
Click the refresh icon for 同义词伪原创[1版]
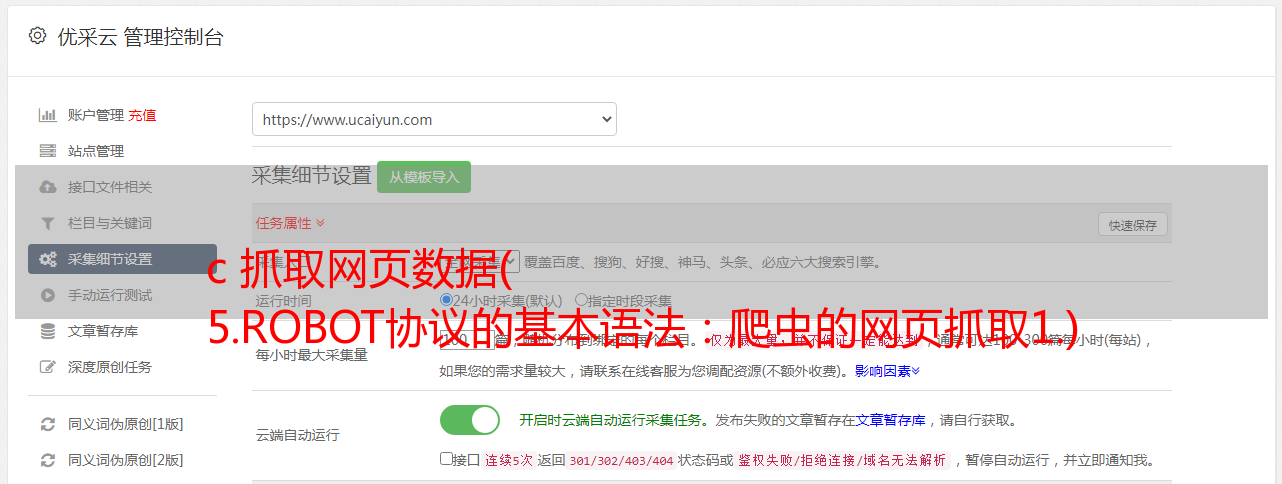[x=47, y=424]
